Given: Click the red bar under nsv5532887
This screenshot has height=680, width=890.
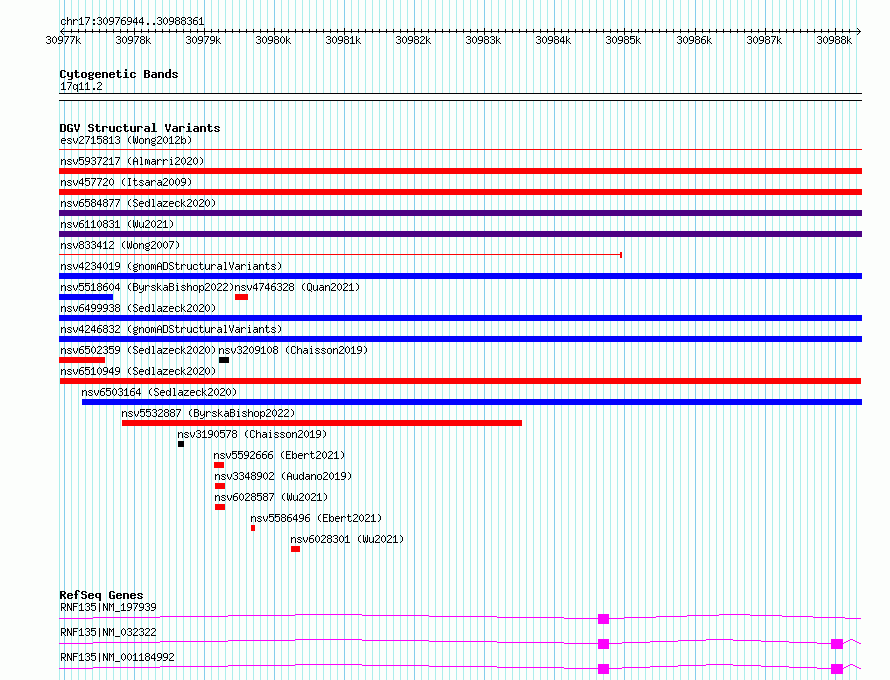Looking at the screenshot, I should click(322, 423).
